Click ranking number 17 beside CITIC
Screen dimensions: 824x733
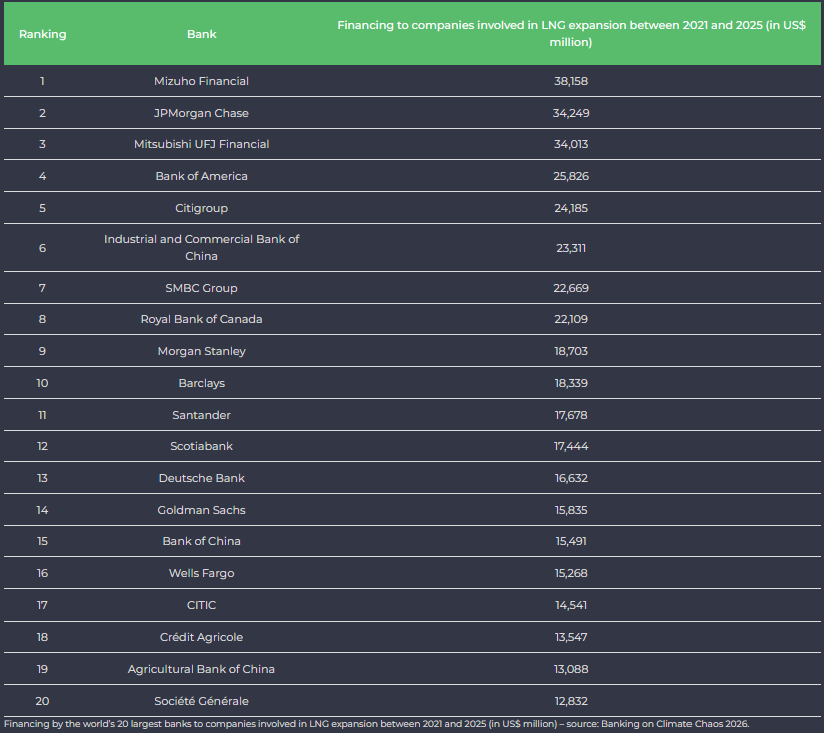[43, 605]
